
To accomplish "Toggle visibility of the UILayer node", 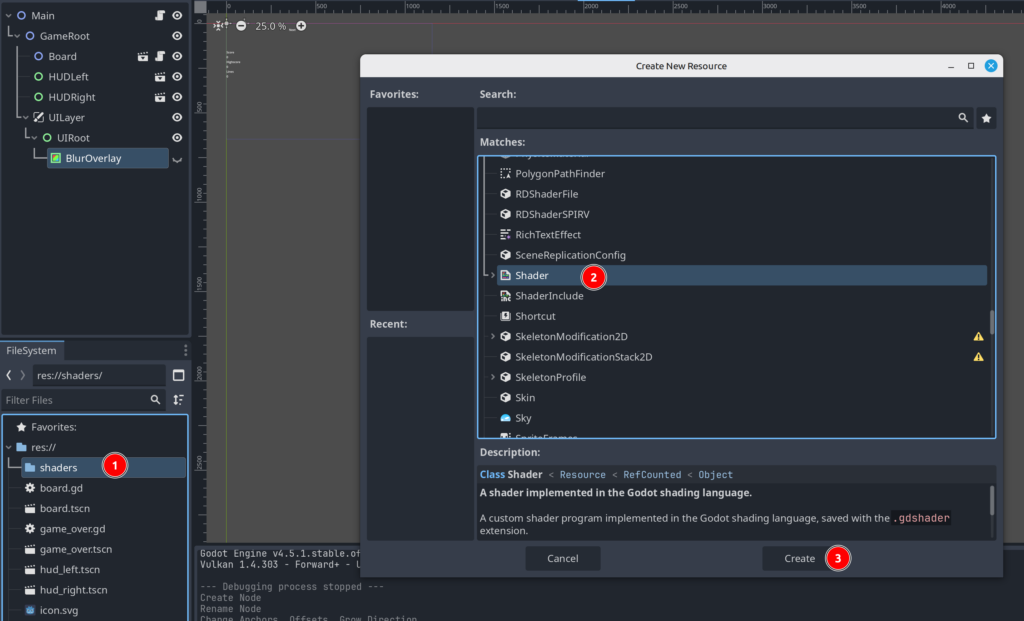I will [x=177, y=118].
